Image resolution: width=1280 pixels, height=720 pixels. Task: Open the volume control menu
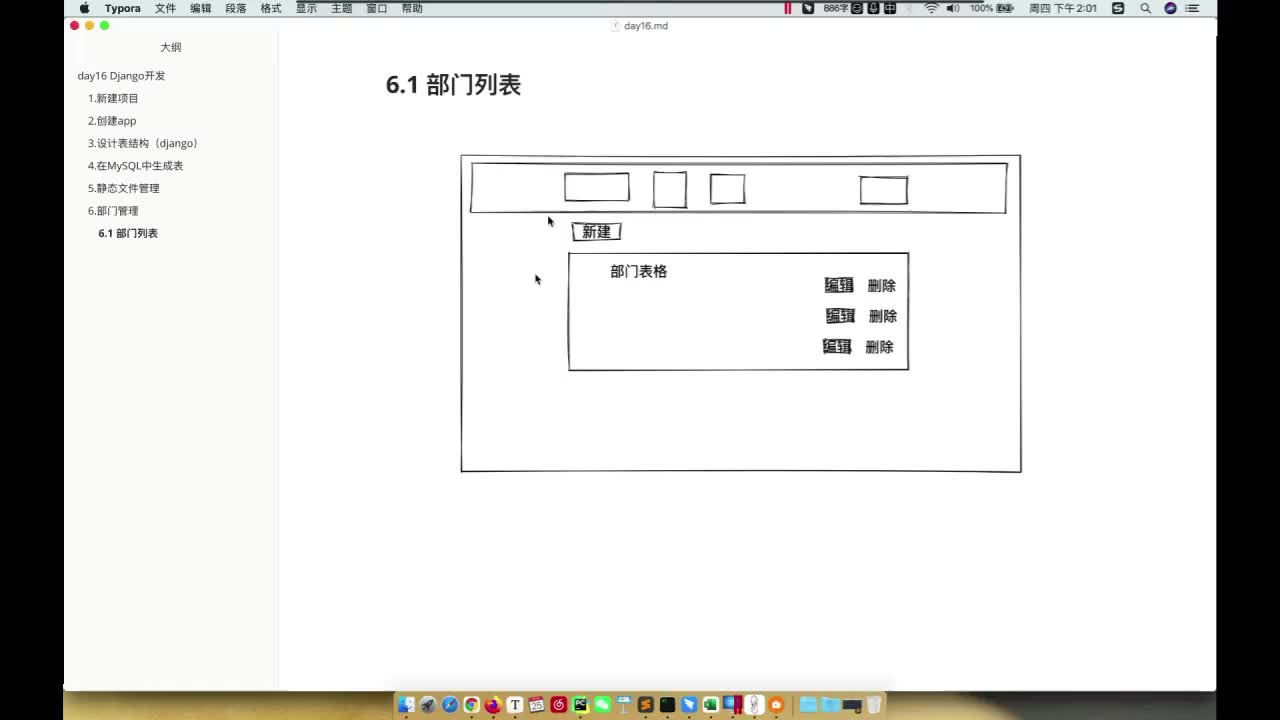coord(953,8)
